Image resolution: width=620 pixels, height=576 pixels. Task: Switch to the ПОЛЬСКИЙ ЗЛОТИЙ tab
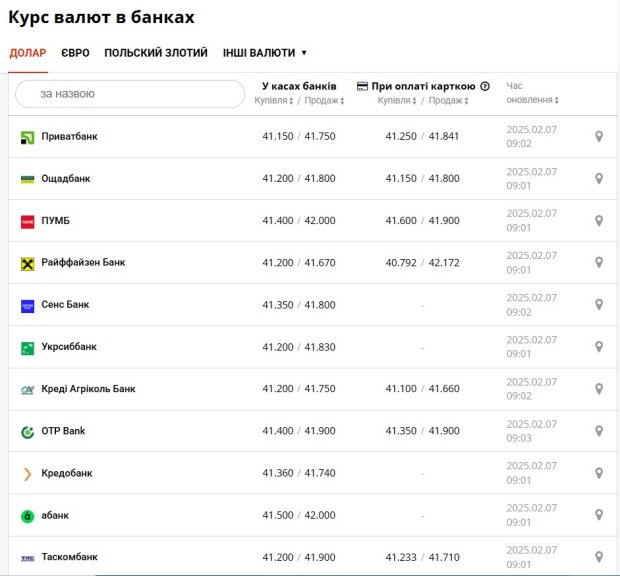[x=156, y=53]
